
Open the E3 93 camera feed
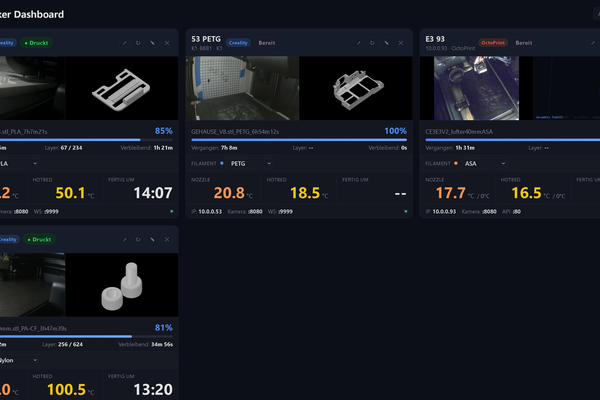coord(476,88)
